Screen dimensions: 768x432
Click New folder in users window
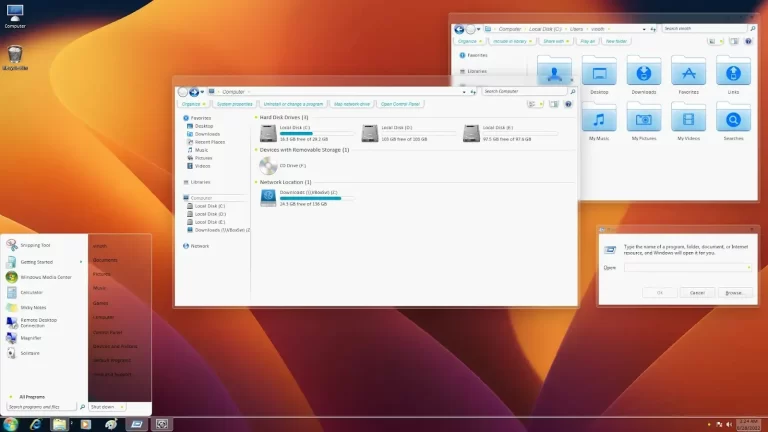[x=616, y=42]
